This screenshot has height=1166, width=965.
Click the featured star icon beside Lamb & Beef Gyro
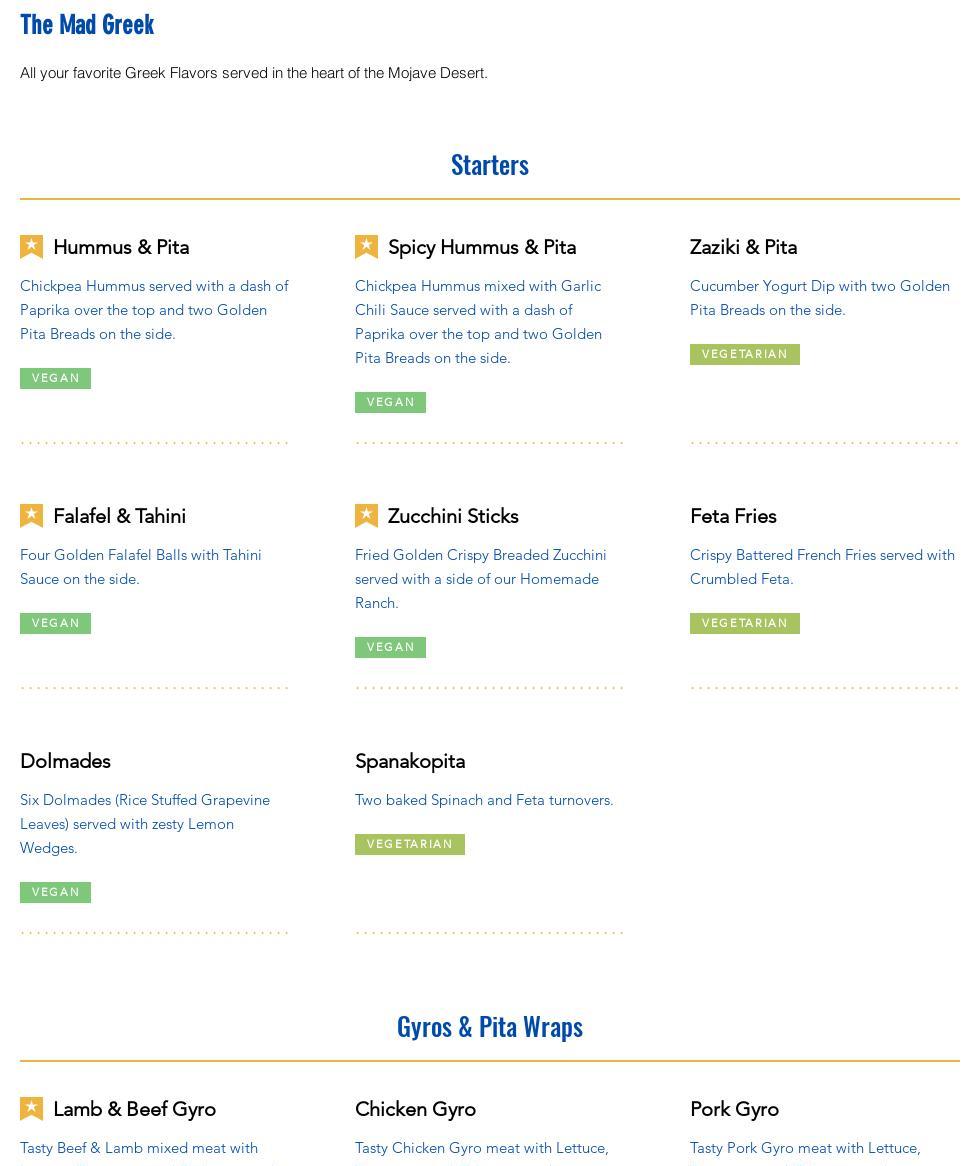tap(31, 1109)
